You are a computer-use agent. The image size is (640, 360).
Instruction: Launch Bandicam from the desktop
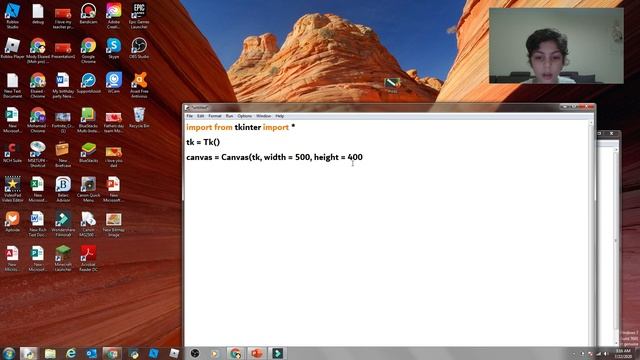[x=88, y=14]
